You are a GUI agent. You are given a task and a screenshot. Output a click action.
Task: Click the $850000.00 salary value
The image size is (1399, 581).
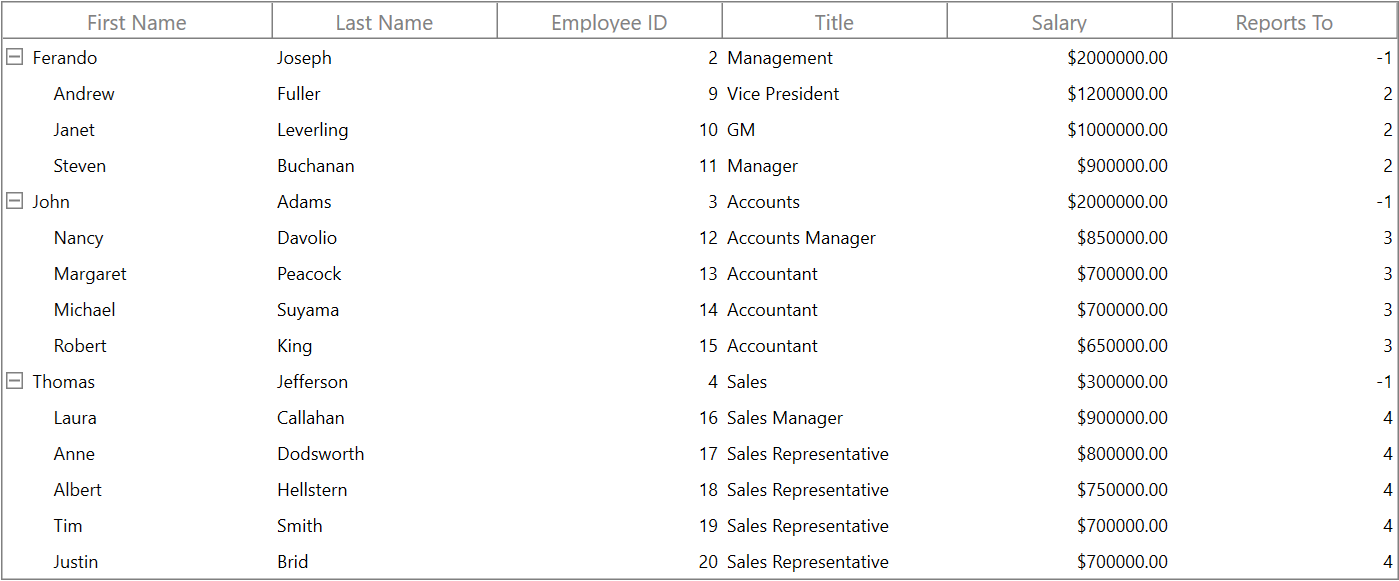click(1123, 238)
